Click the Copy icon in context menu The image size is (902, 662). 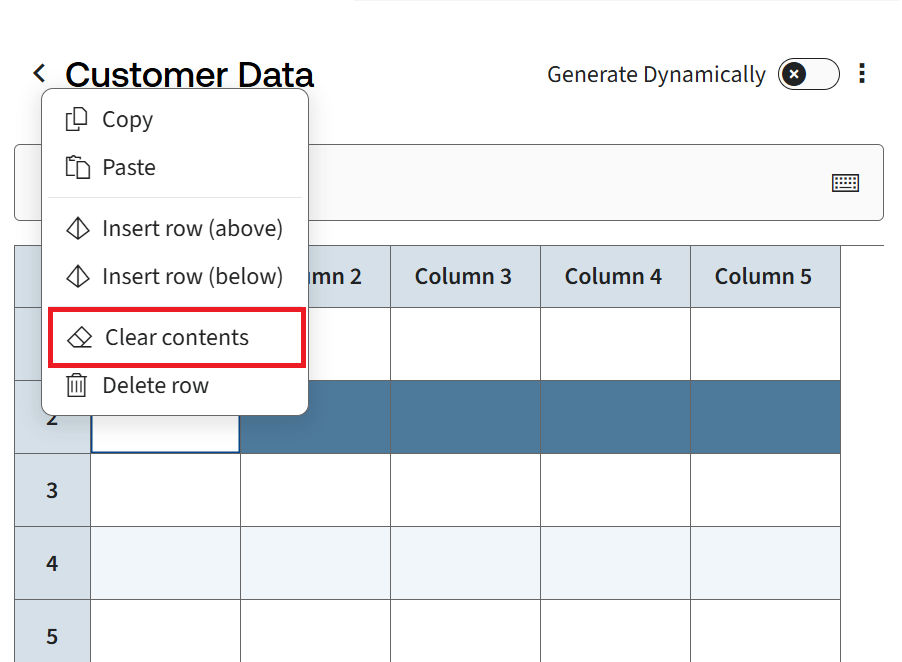coord(77,120)
